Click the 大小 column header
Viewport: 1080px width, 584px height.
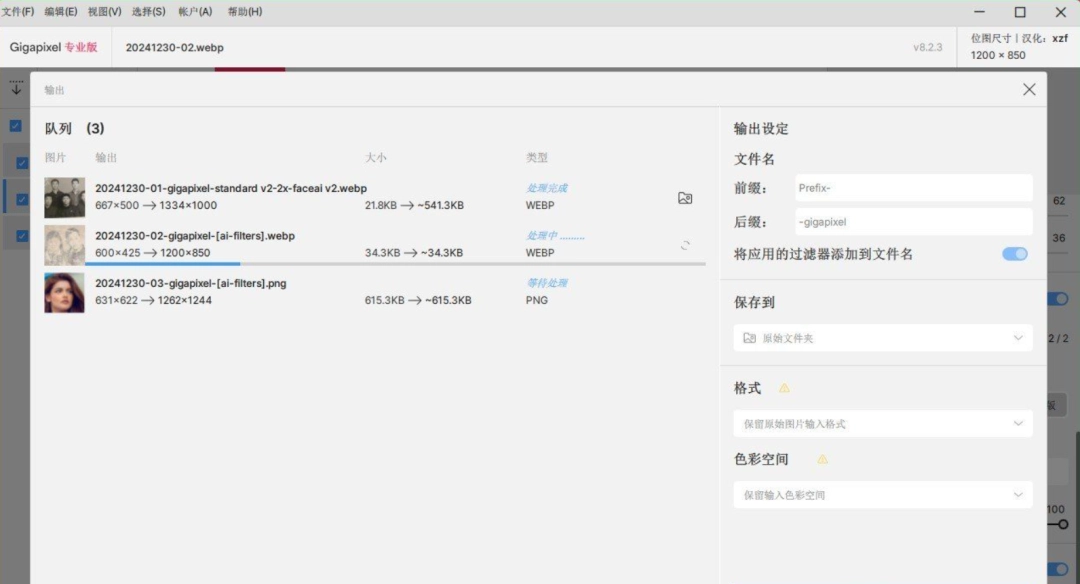375,158
